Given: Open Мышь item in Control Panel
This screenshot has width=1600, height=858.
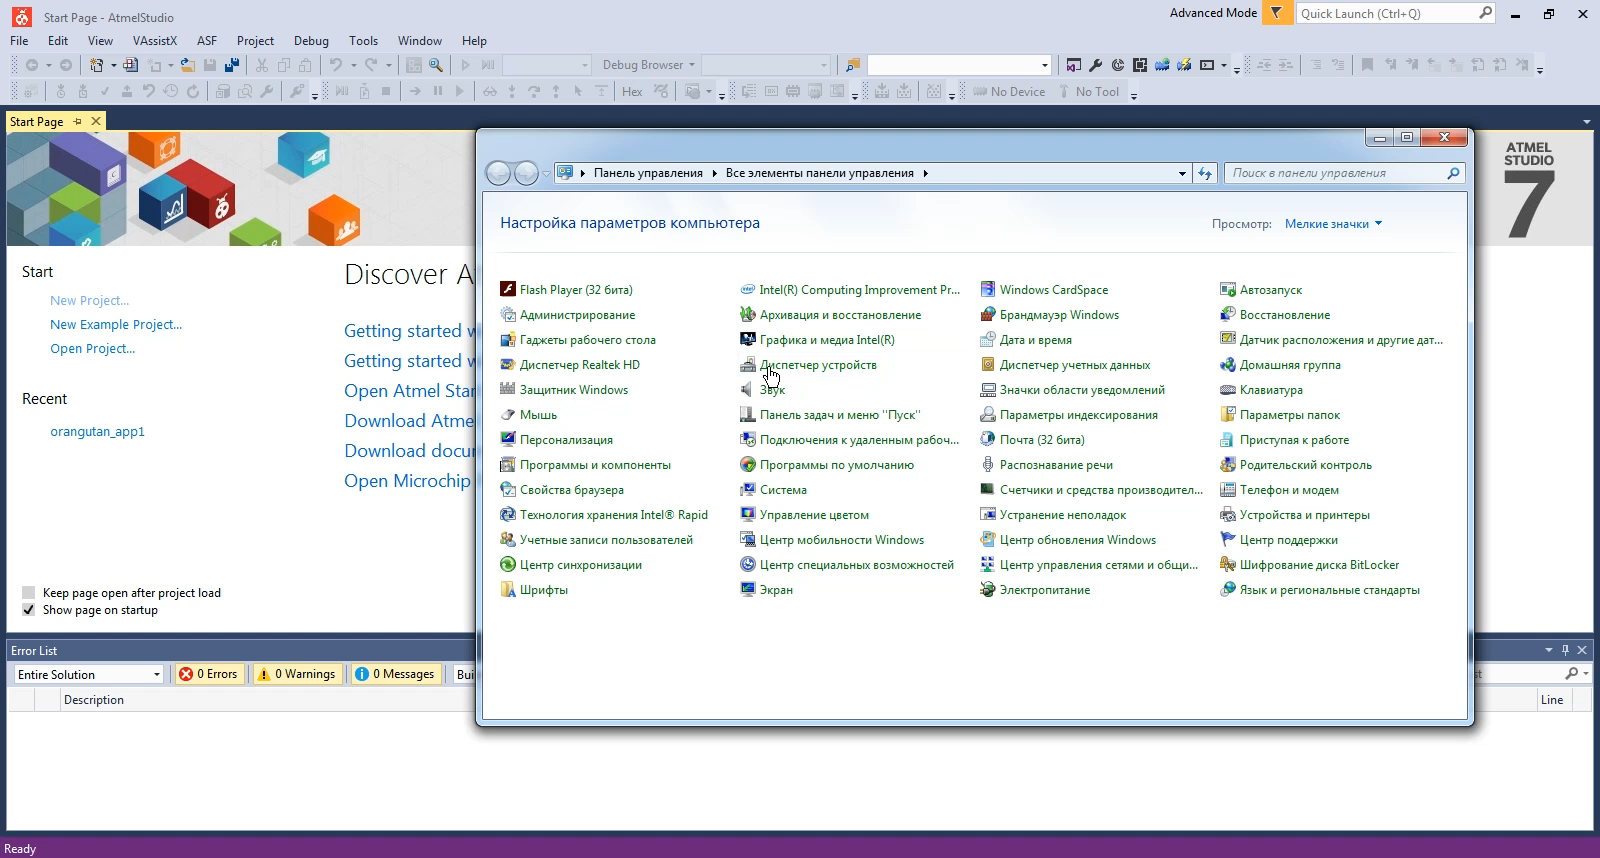Looking at the screenshot, I should [x=528, y=415].
